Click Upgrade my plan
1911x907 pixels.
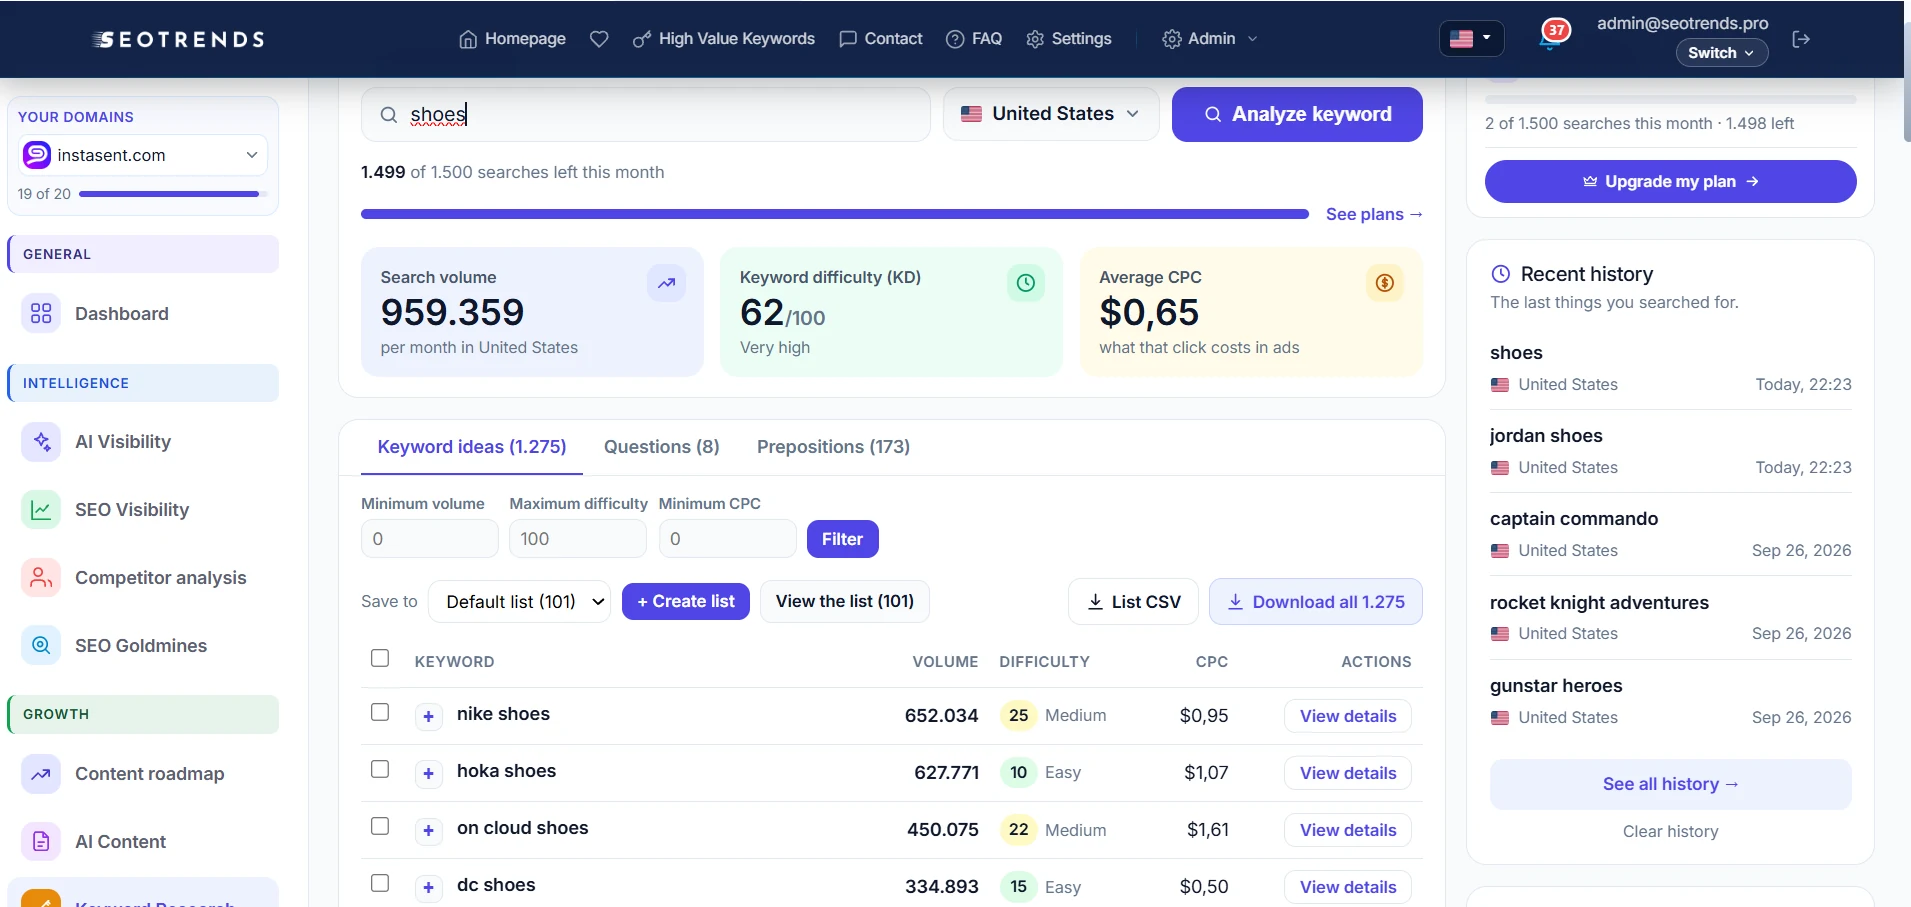[x=1670, y=182]
